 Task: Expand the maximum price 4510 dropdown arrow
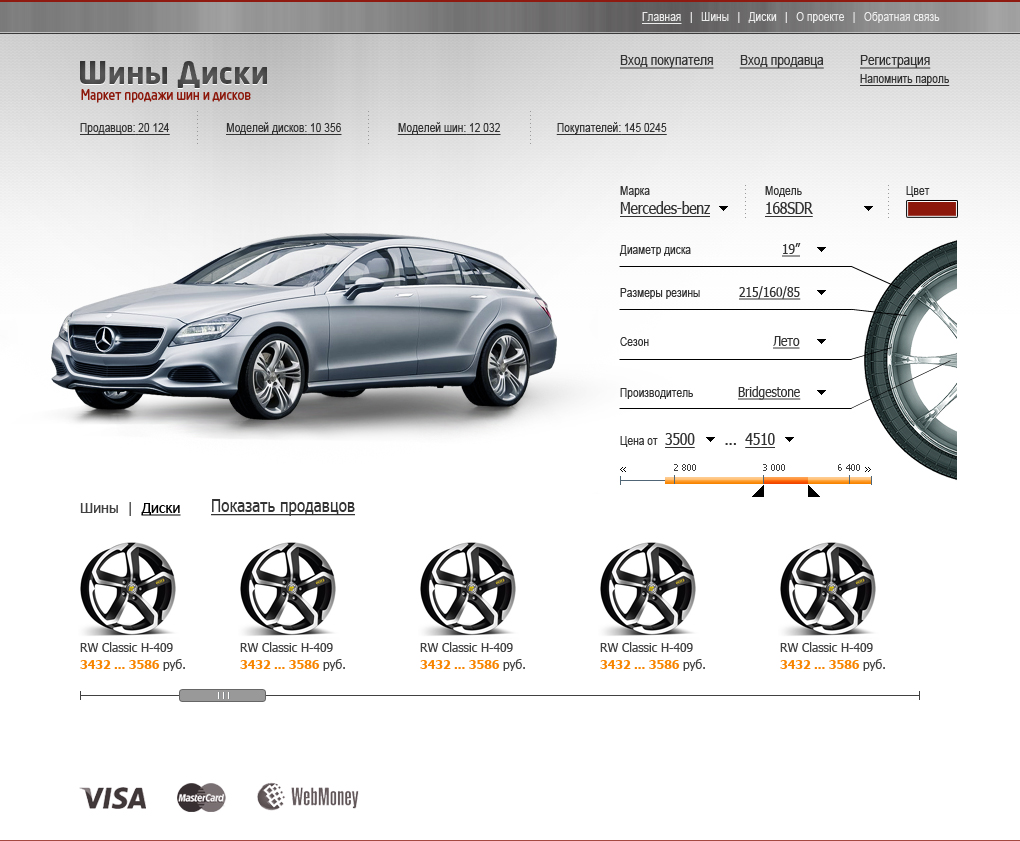tap(789, 440)
